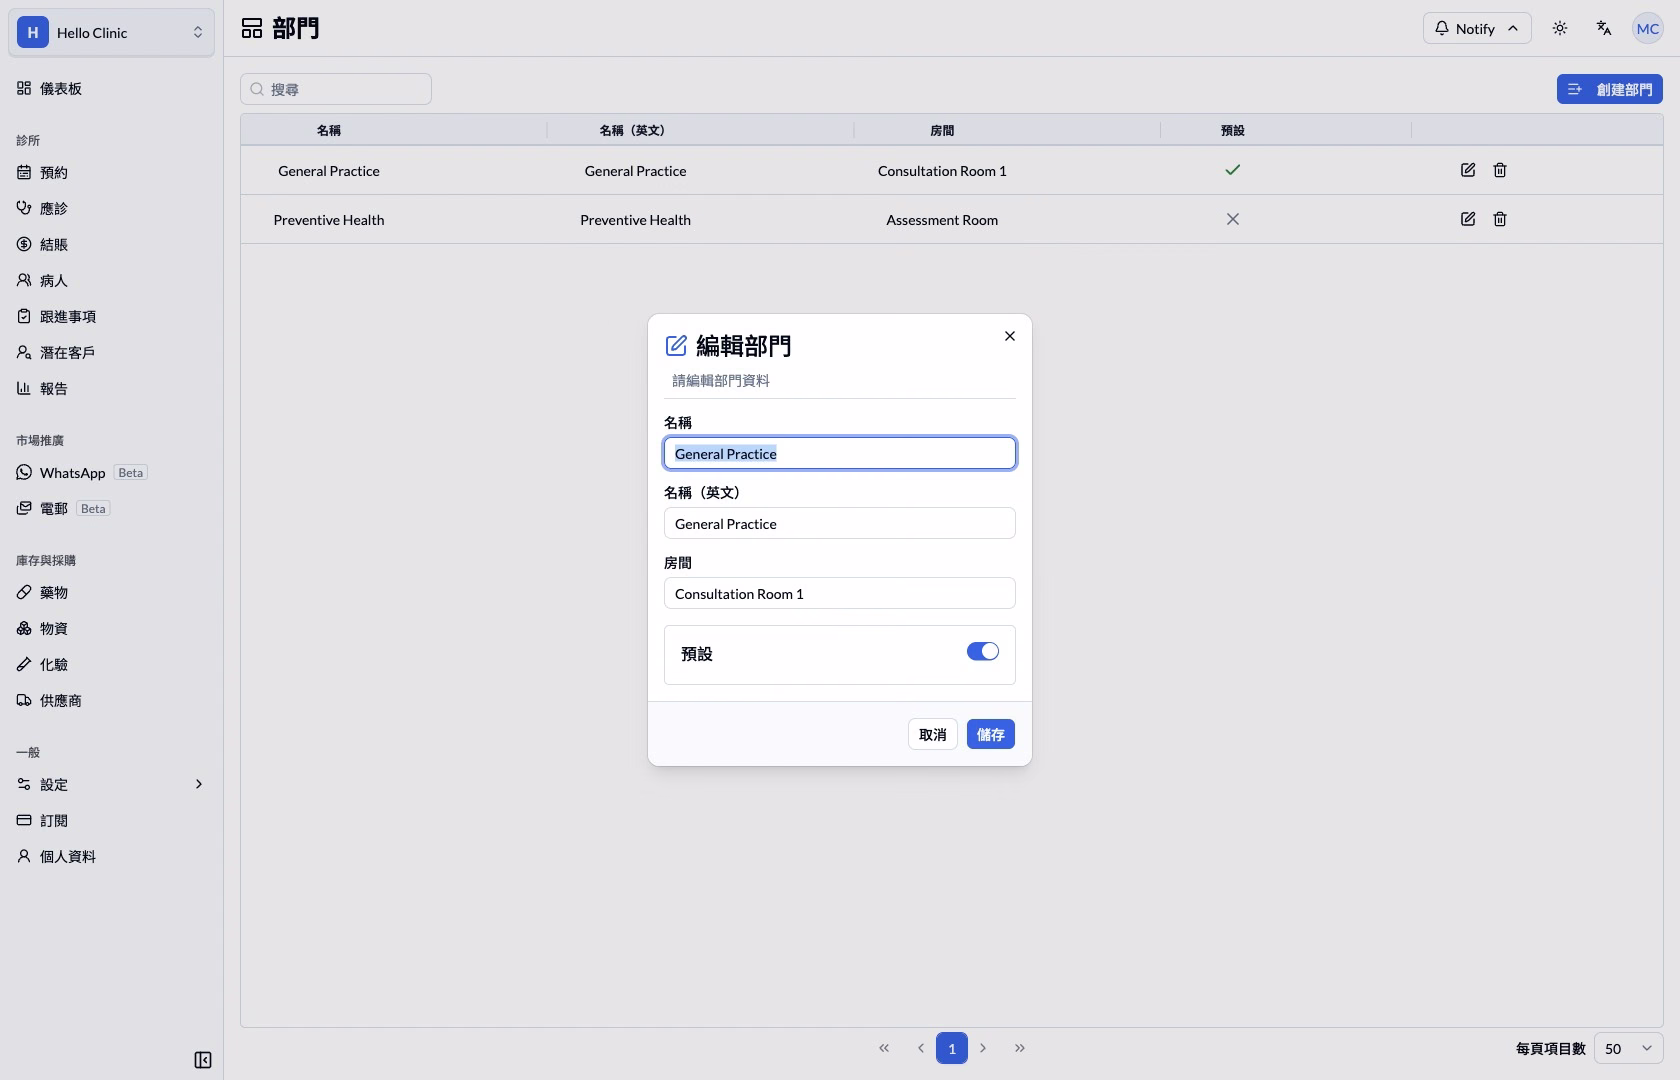Edit the Preventive Health department row
Viewport: 1680px width, 1080px height.
(1468, 219)
